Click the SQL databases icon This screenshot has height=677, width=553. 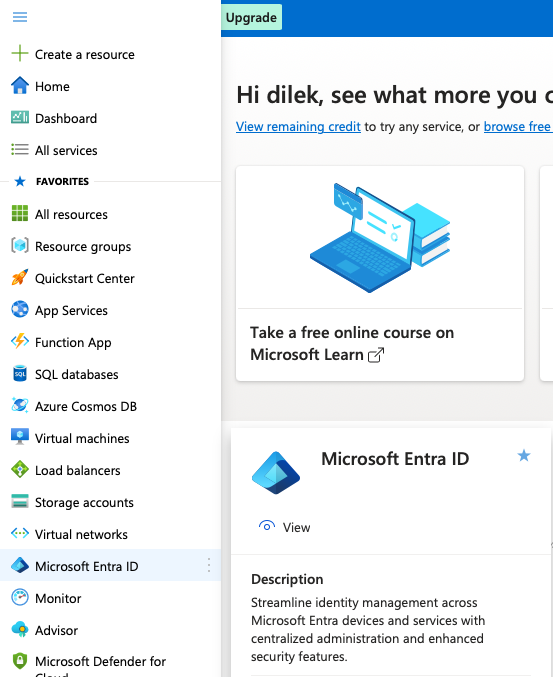tap(20, 374)
